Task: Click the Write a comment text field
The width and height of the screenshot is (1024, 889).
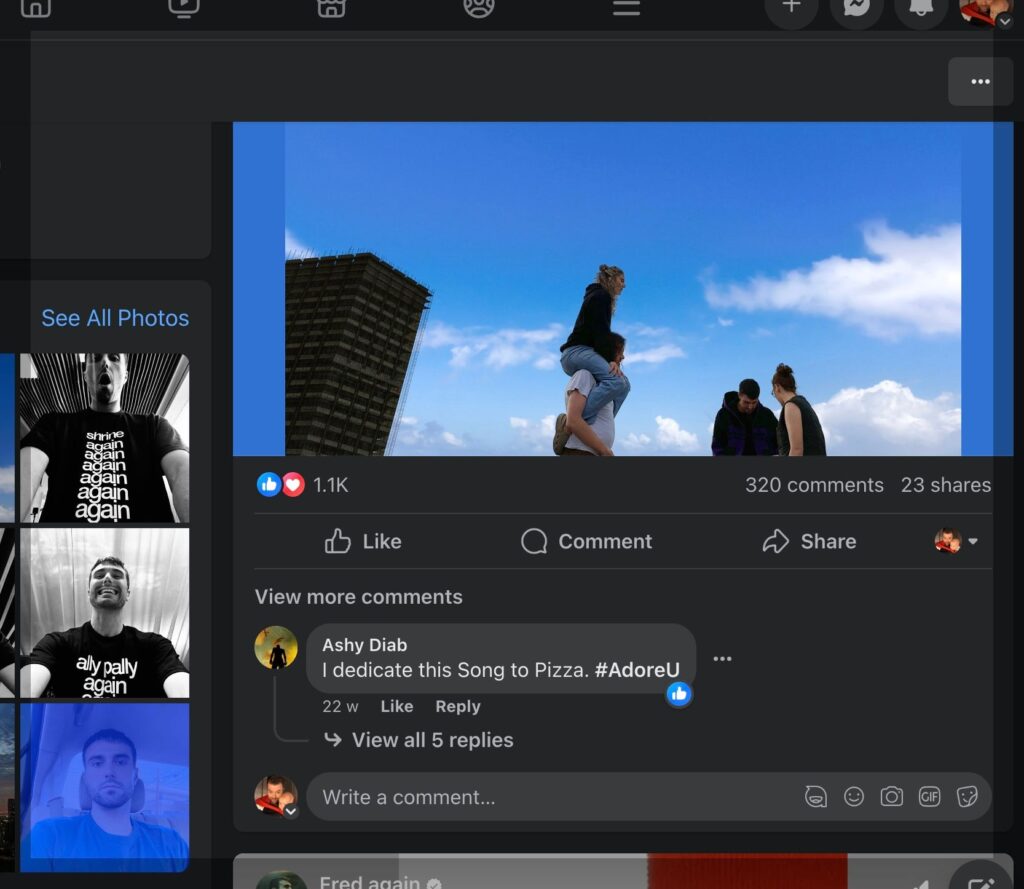Action: tap(550, 797)
